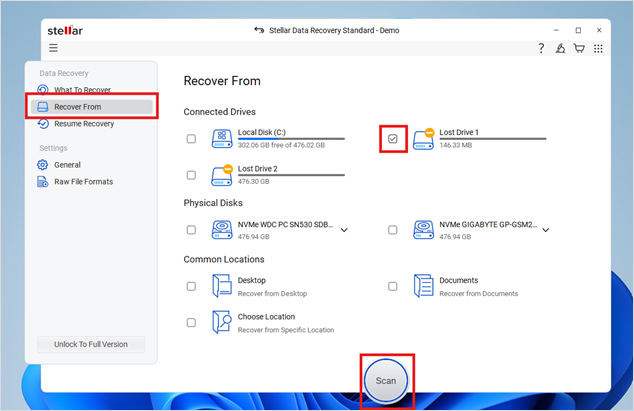Image resolution: width=634 pixels, height=411 pixels.
Task: Click the Raw File Formats icon
Action: point(42,182)
